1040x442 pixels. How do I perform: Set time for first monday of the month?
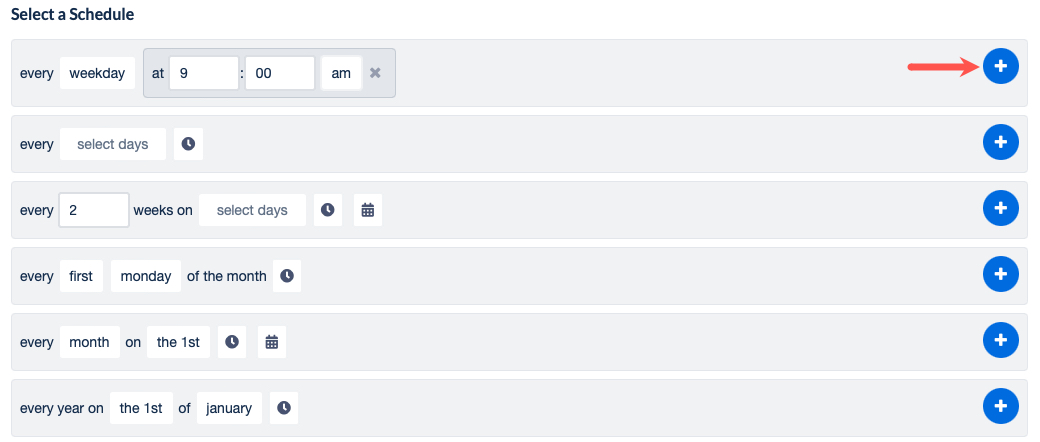(x=287, y=276)
